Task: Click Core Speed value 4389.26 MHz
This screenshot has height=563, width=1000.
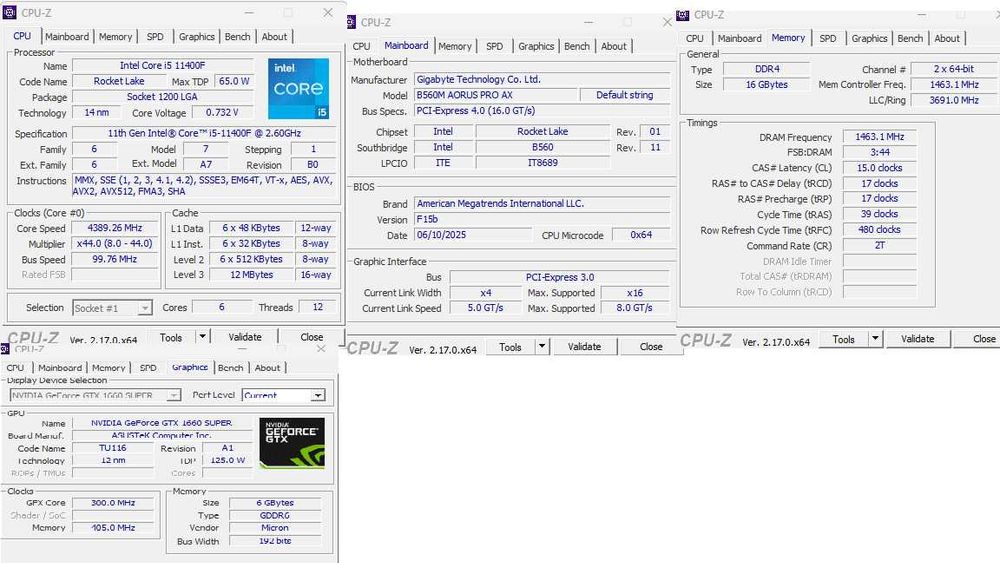Action: [x=115, y=228]
